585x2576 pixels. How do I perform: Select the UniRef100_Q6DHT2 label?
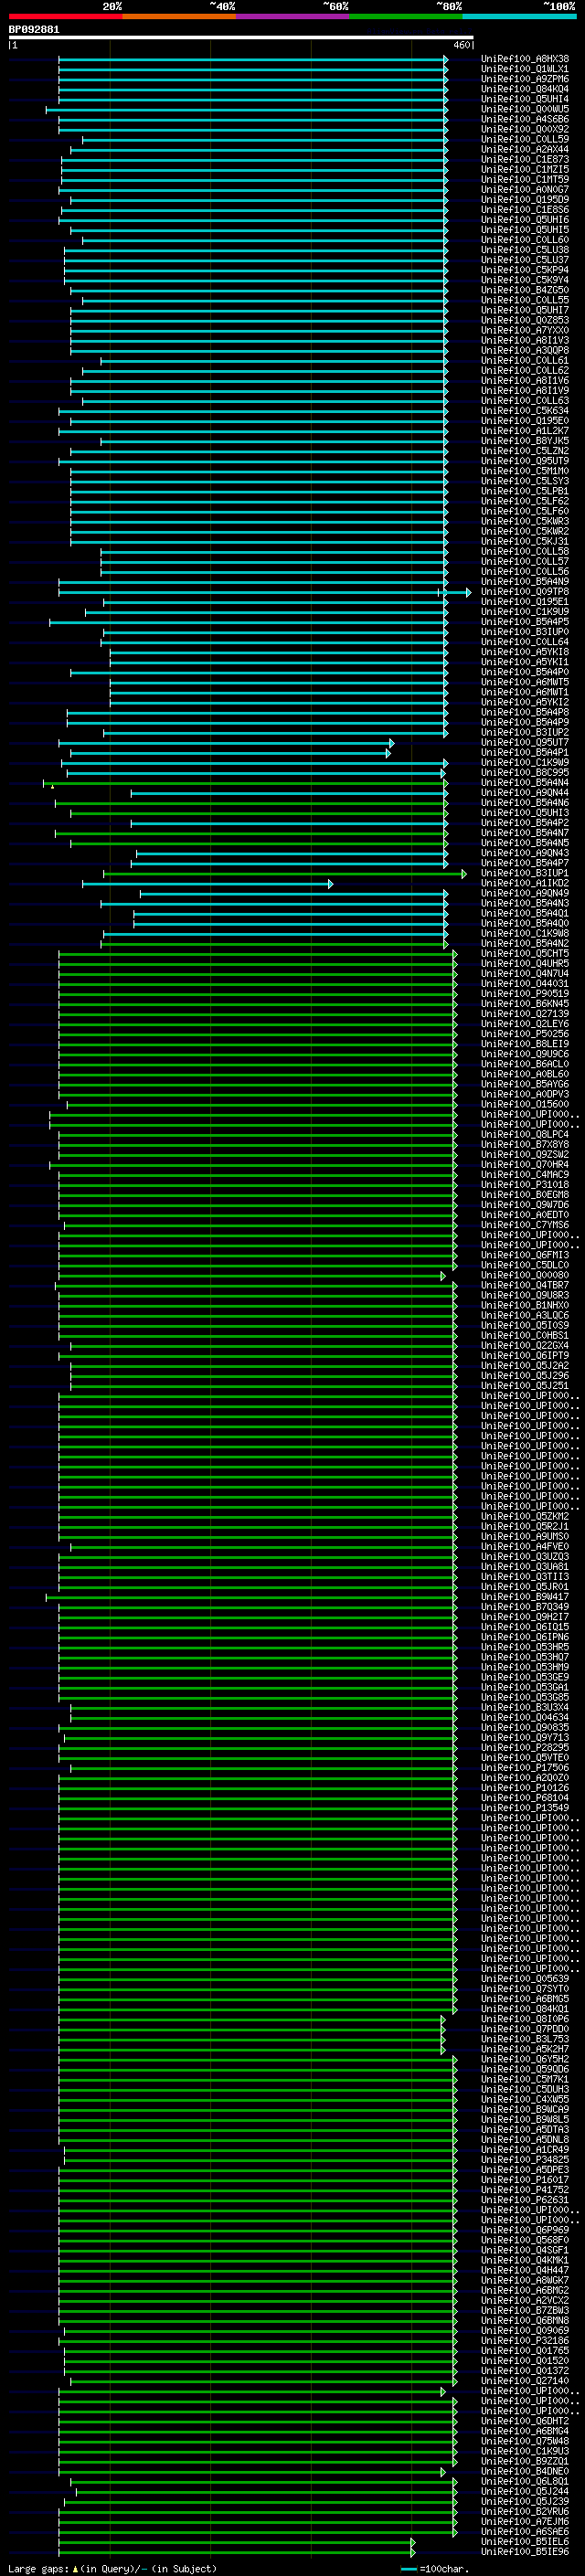tap(524, 2421)
